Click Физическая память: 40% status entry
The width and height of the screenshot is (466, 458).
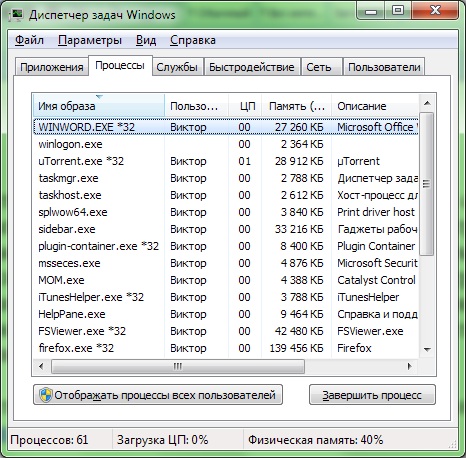[315, 440]
